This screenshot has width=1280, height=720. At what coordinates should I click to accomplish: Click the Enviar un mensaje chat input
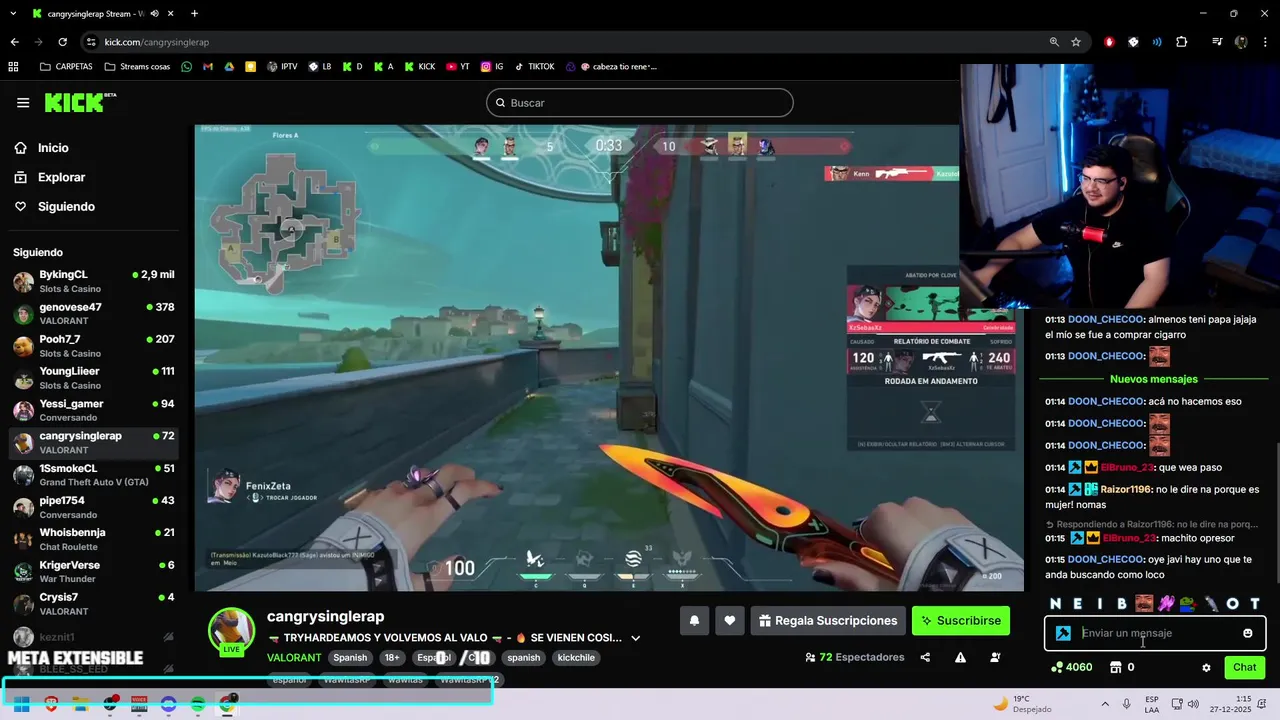click(1156, 633)
